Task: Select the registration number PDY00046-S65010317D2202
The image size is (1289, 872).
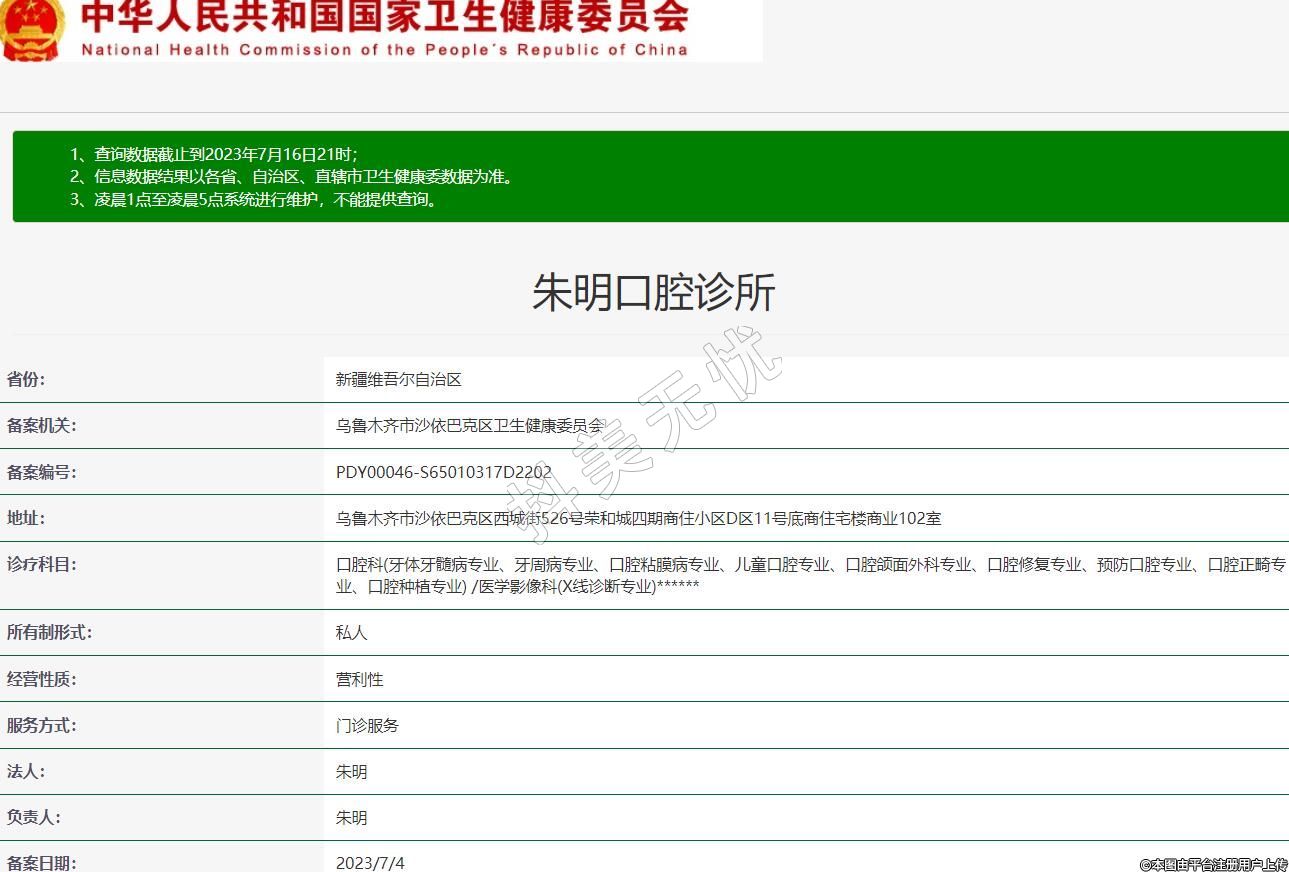Action: (443, 472)
